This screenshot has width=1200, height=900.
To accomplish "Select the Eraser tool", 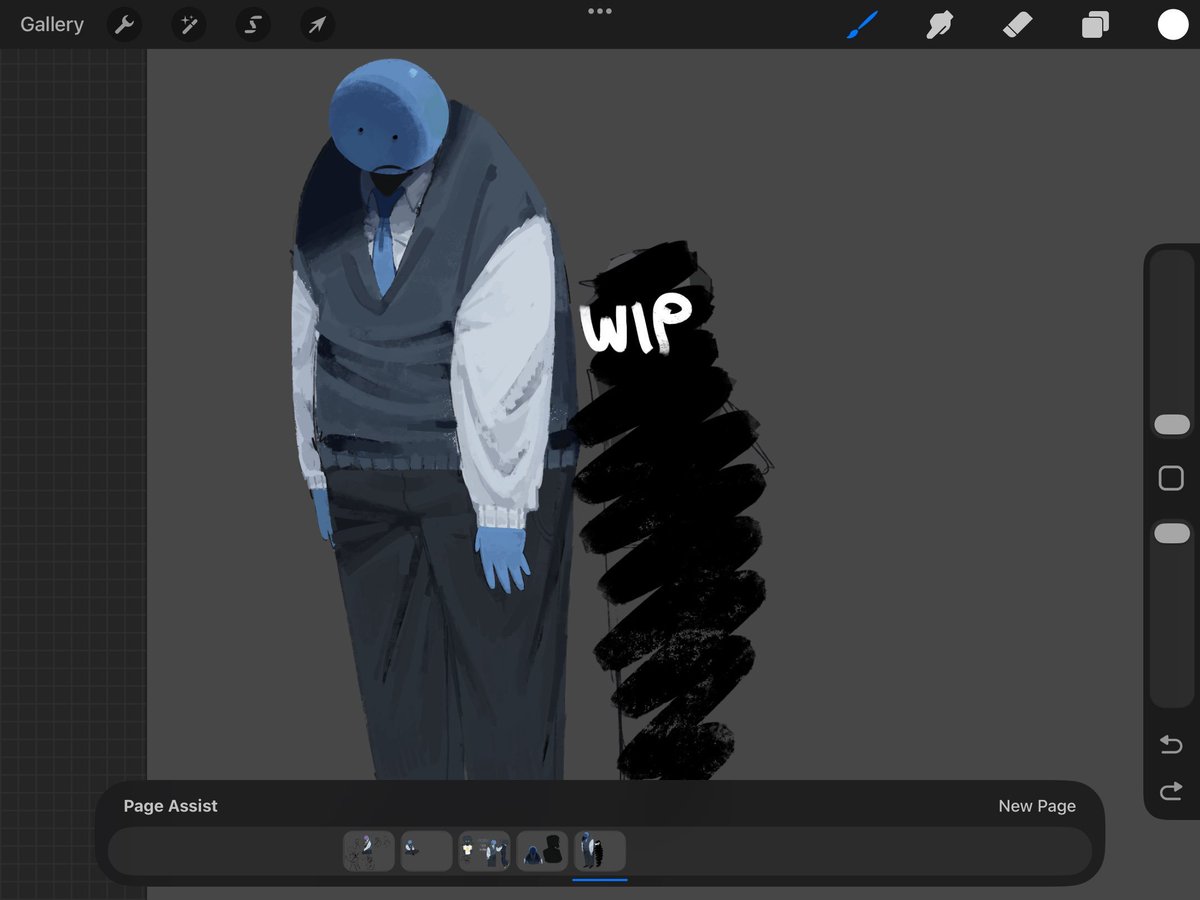I will coord(1017,25).
